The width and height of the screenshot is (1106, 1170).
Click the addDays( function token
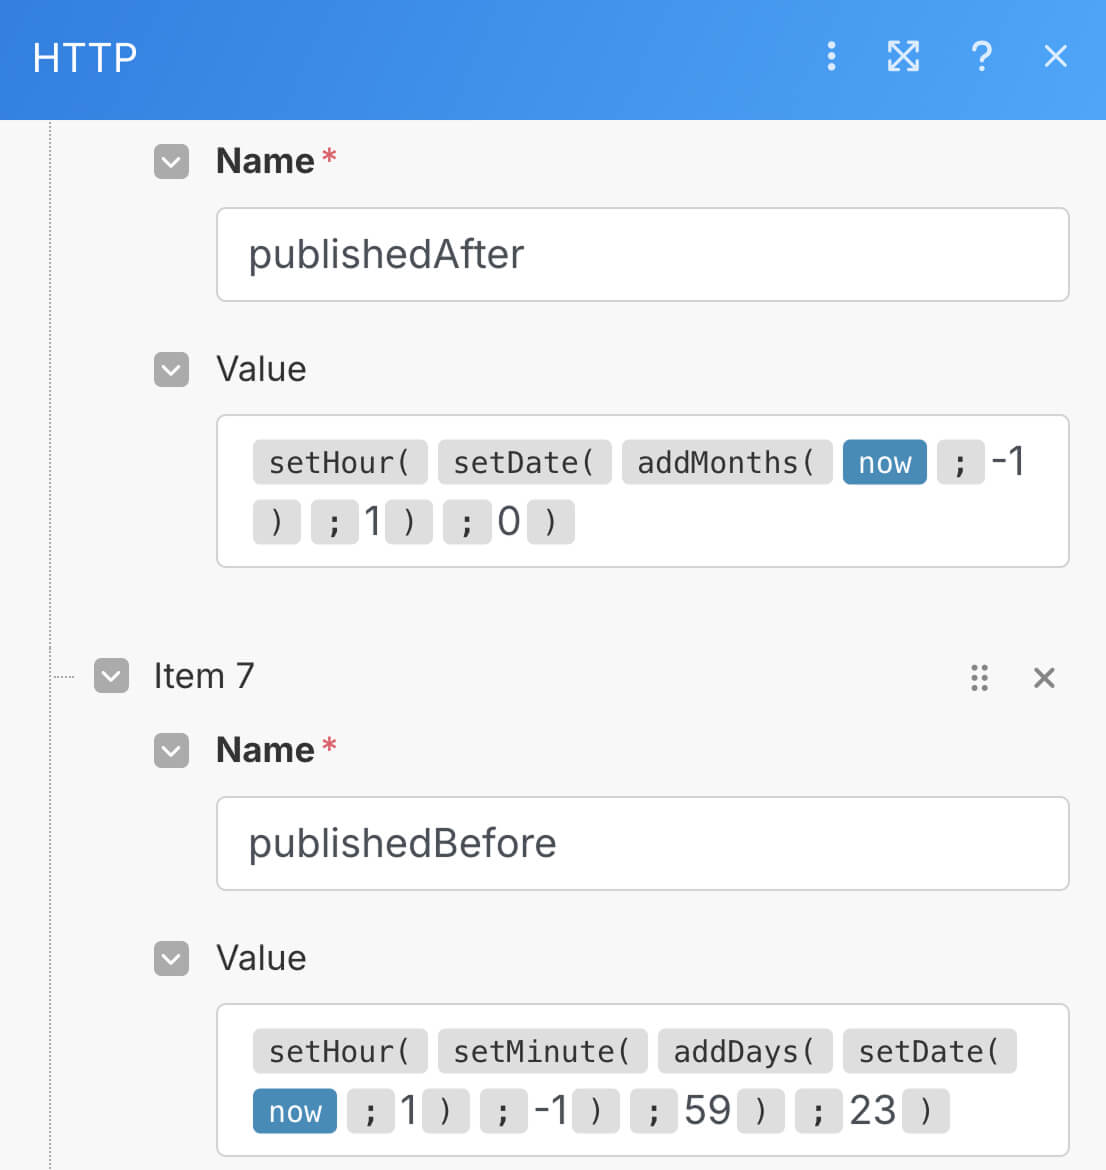(x=745, y=1051)
